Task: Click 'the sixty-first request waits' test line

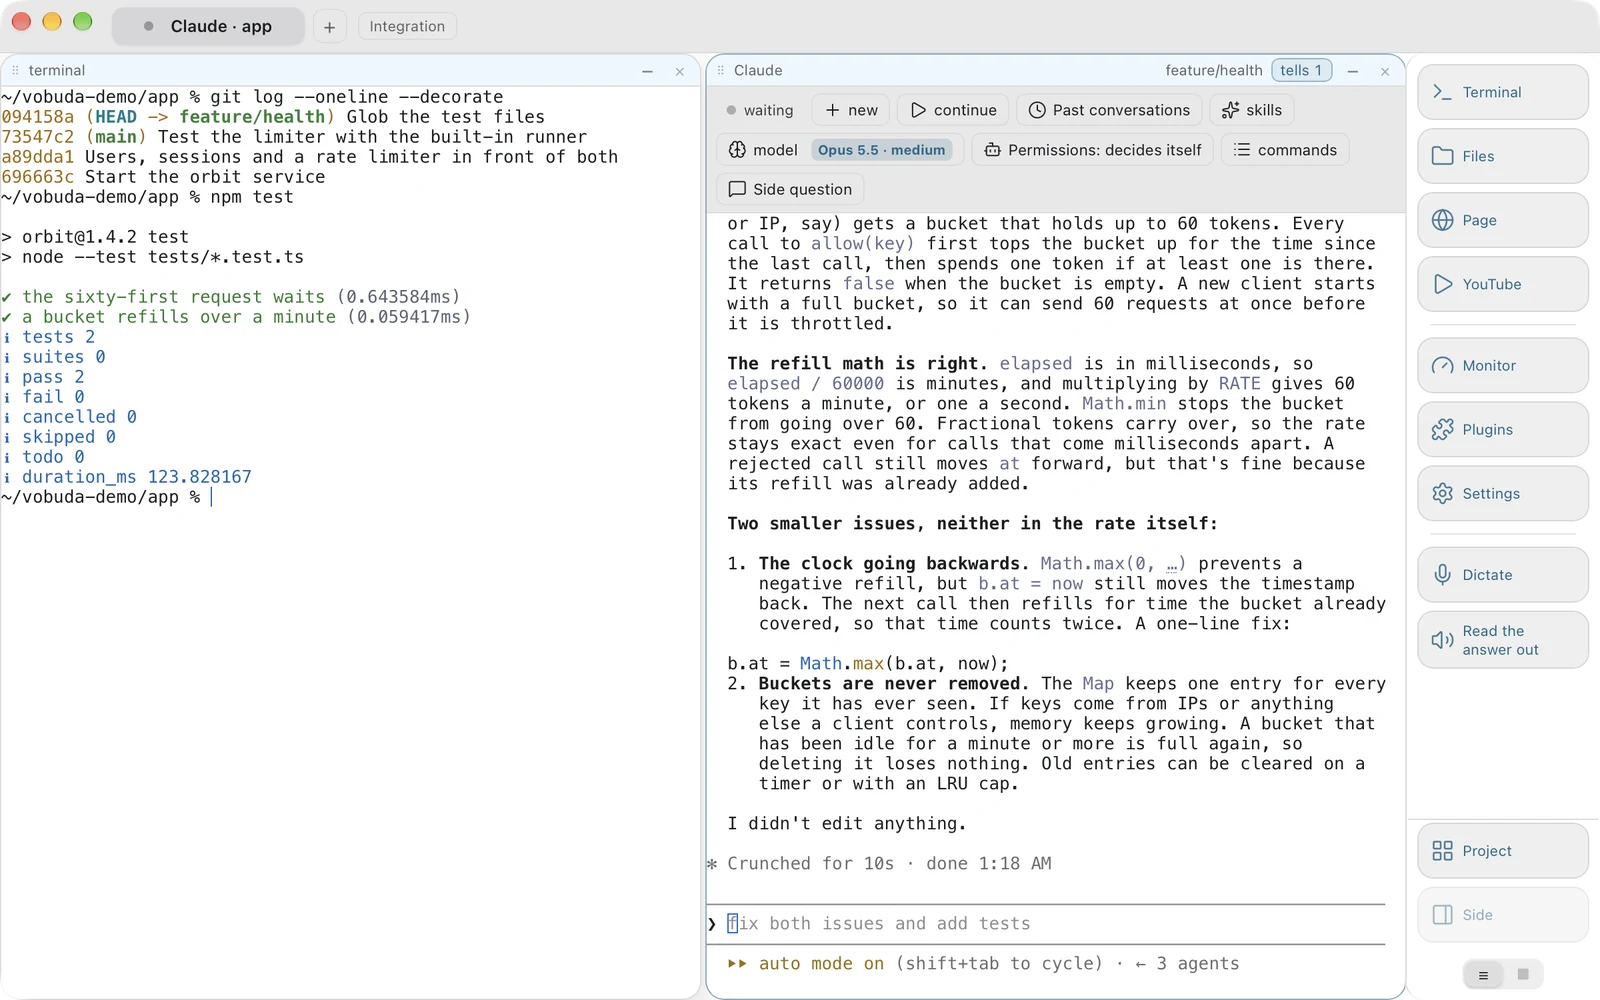Action: click(x=231, y=297)
